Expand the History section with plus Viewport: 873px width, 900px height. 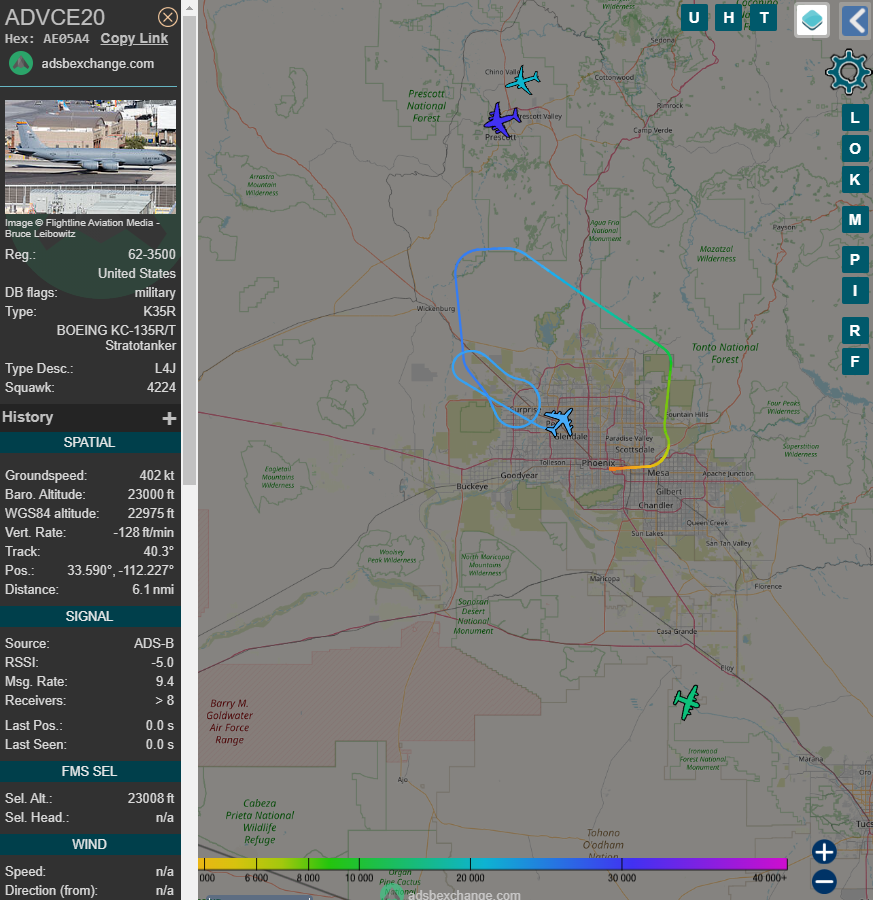point(169,418)
